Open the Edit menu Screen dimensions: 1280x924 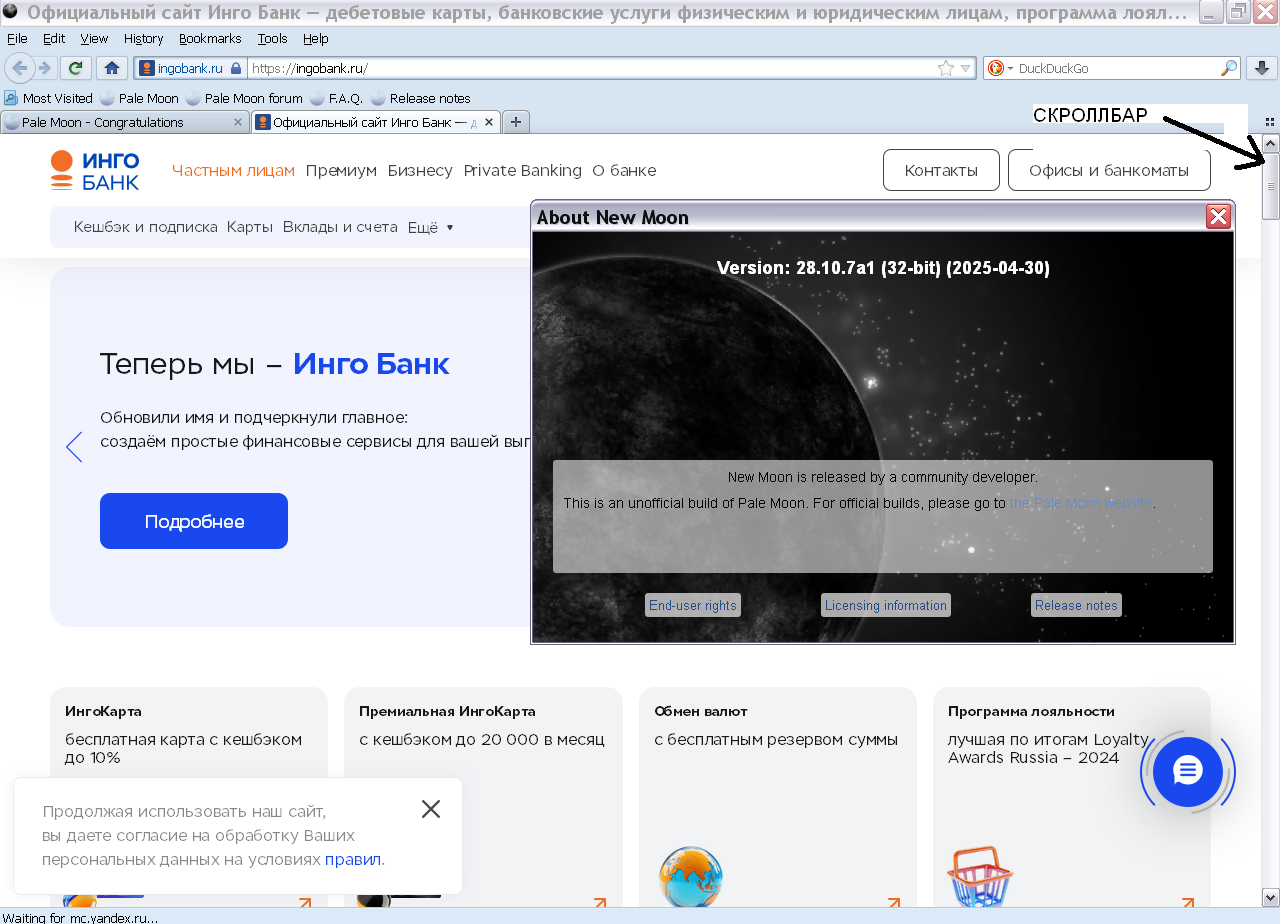coord(54,38)
